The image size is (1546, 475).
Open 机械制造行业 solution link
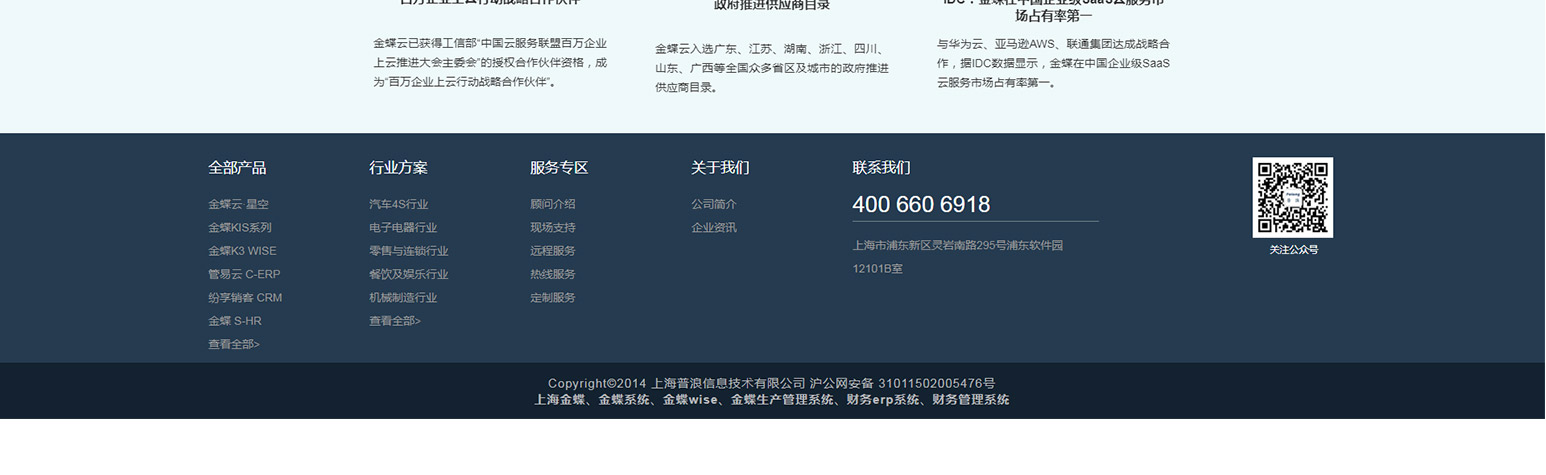coord(403,297)
